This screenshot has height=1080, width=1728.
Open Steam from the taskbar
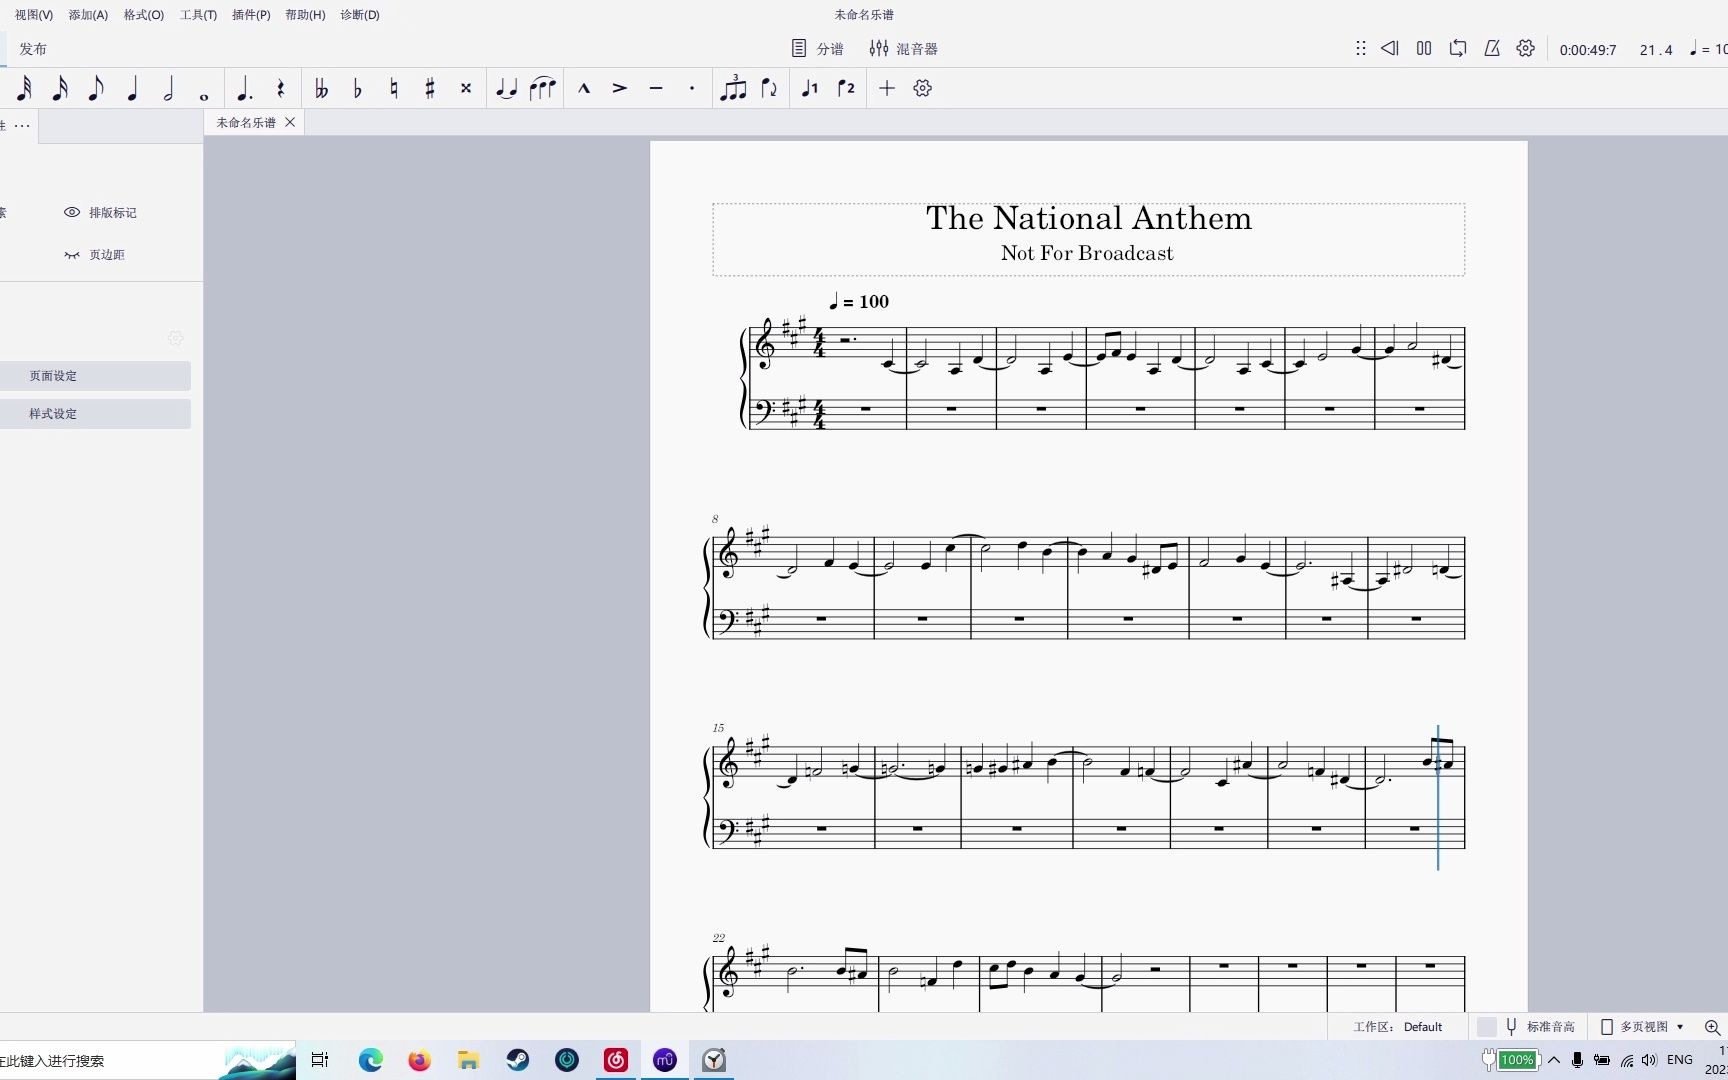[518, 1060]
